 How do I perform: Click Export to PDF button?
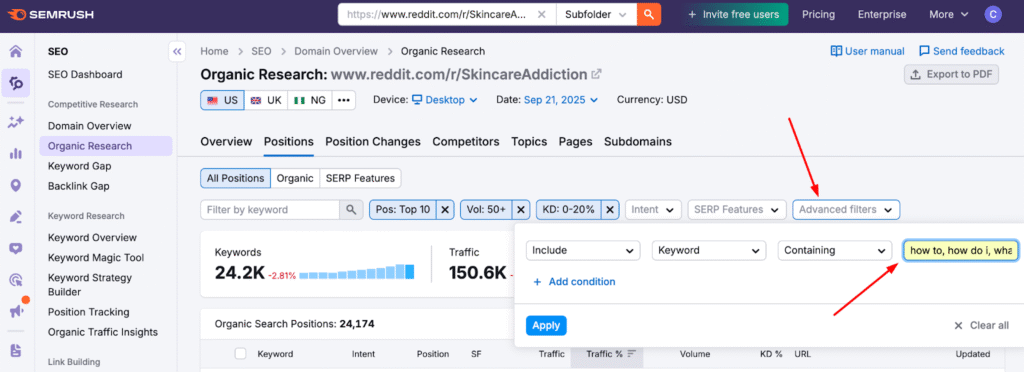pos(952,74)
